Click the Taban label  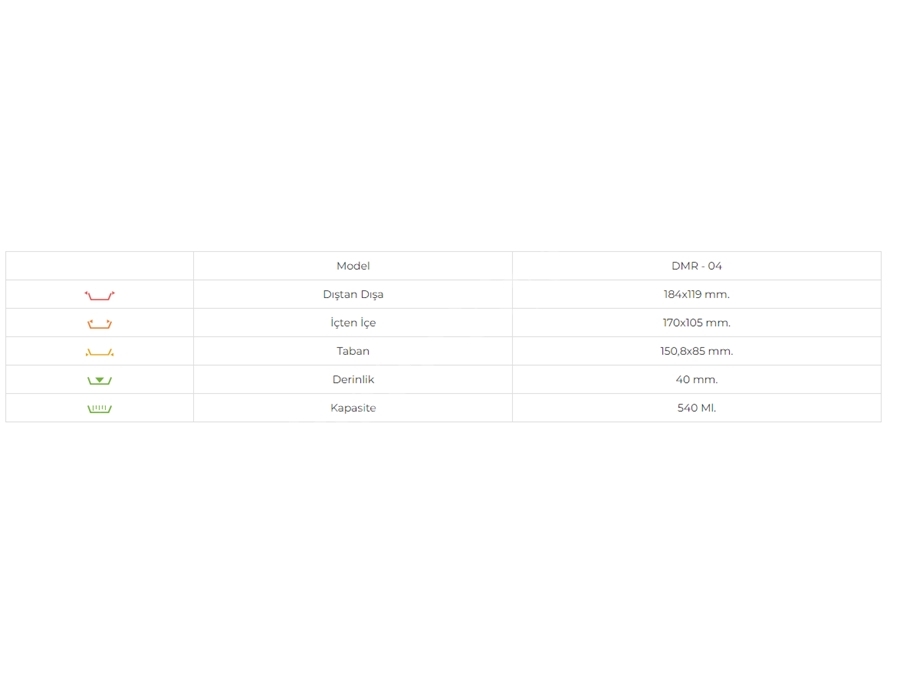click(x=353, y=351)
